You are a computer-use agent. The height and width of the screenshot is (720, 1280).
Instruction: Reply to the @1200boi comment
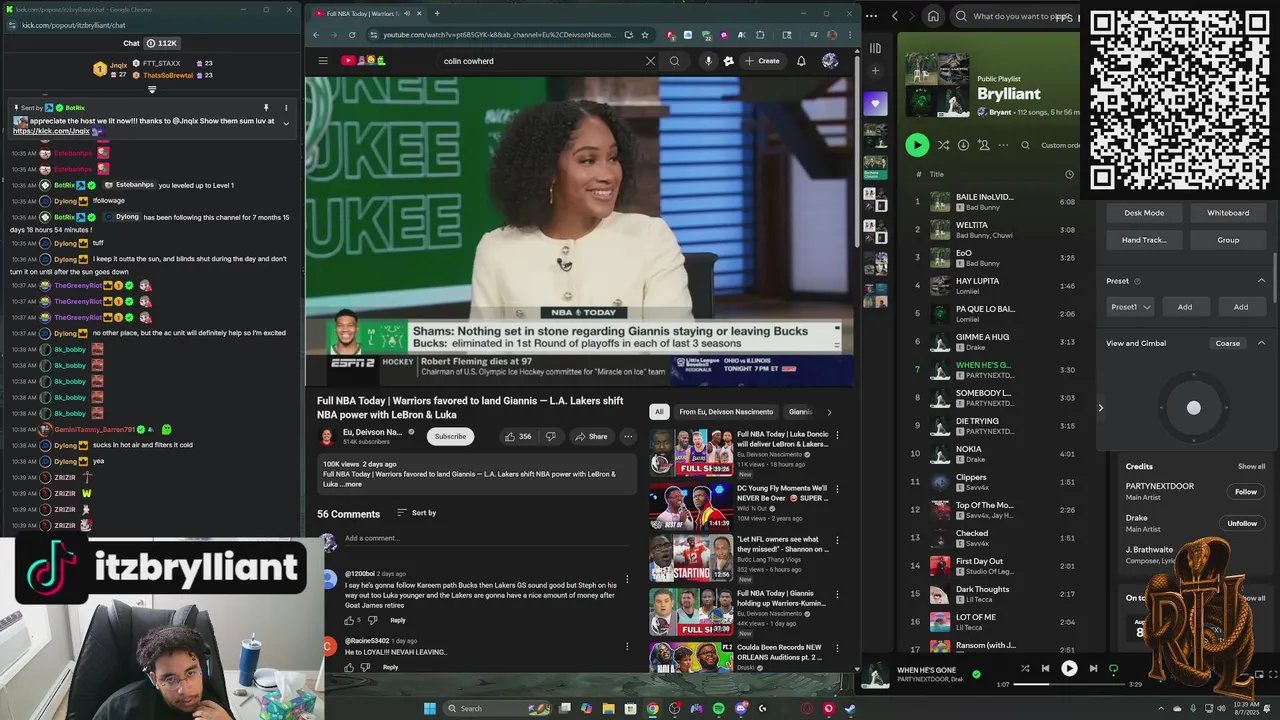(x=398, y=620)
